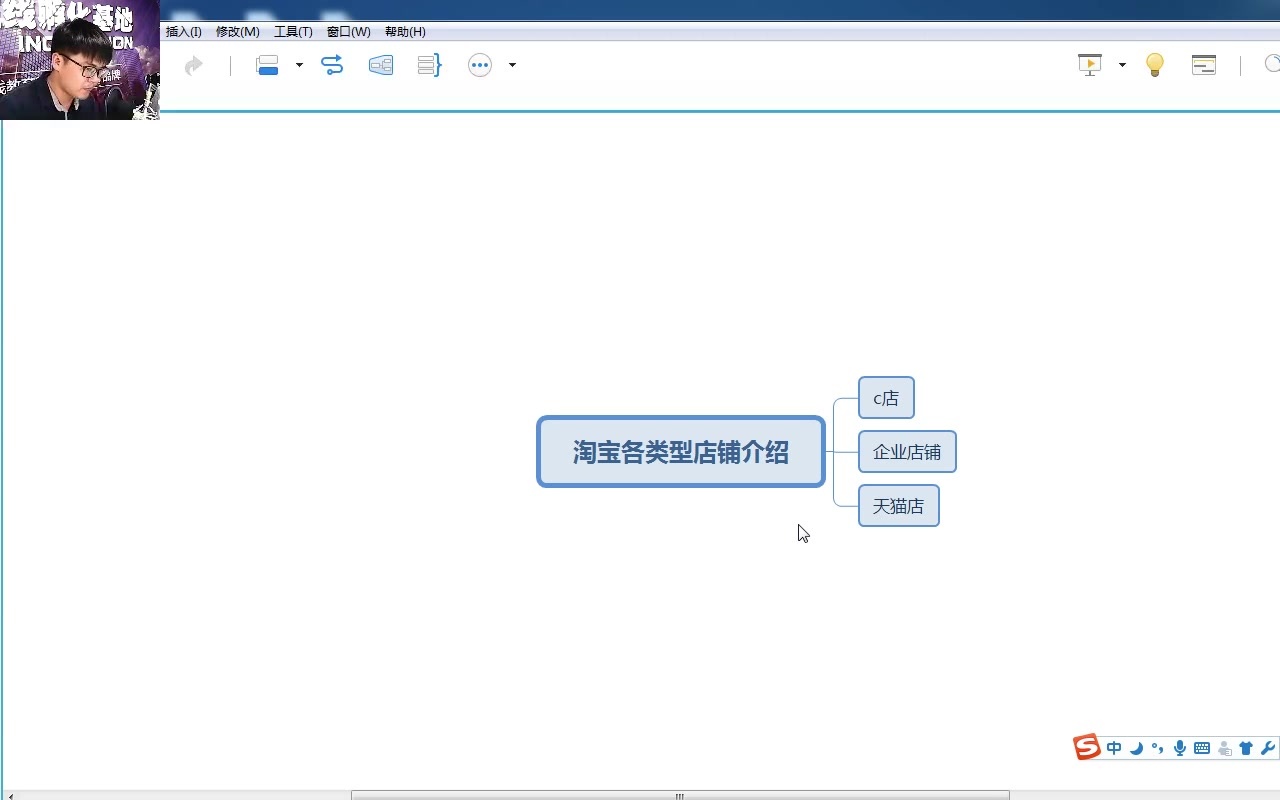
Task: Click the yellow lightbulb brainstorm icon
Action: [1155, 65]
